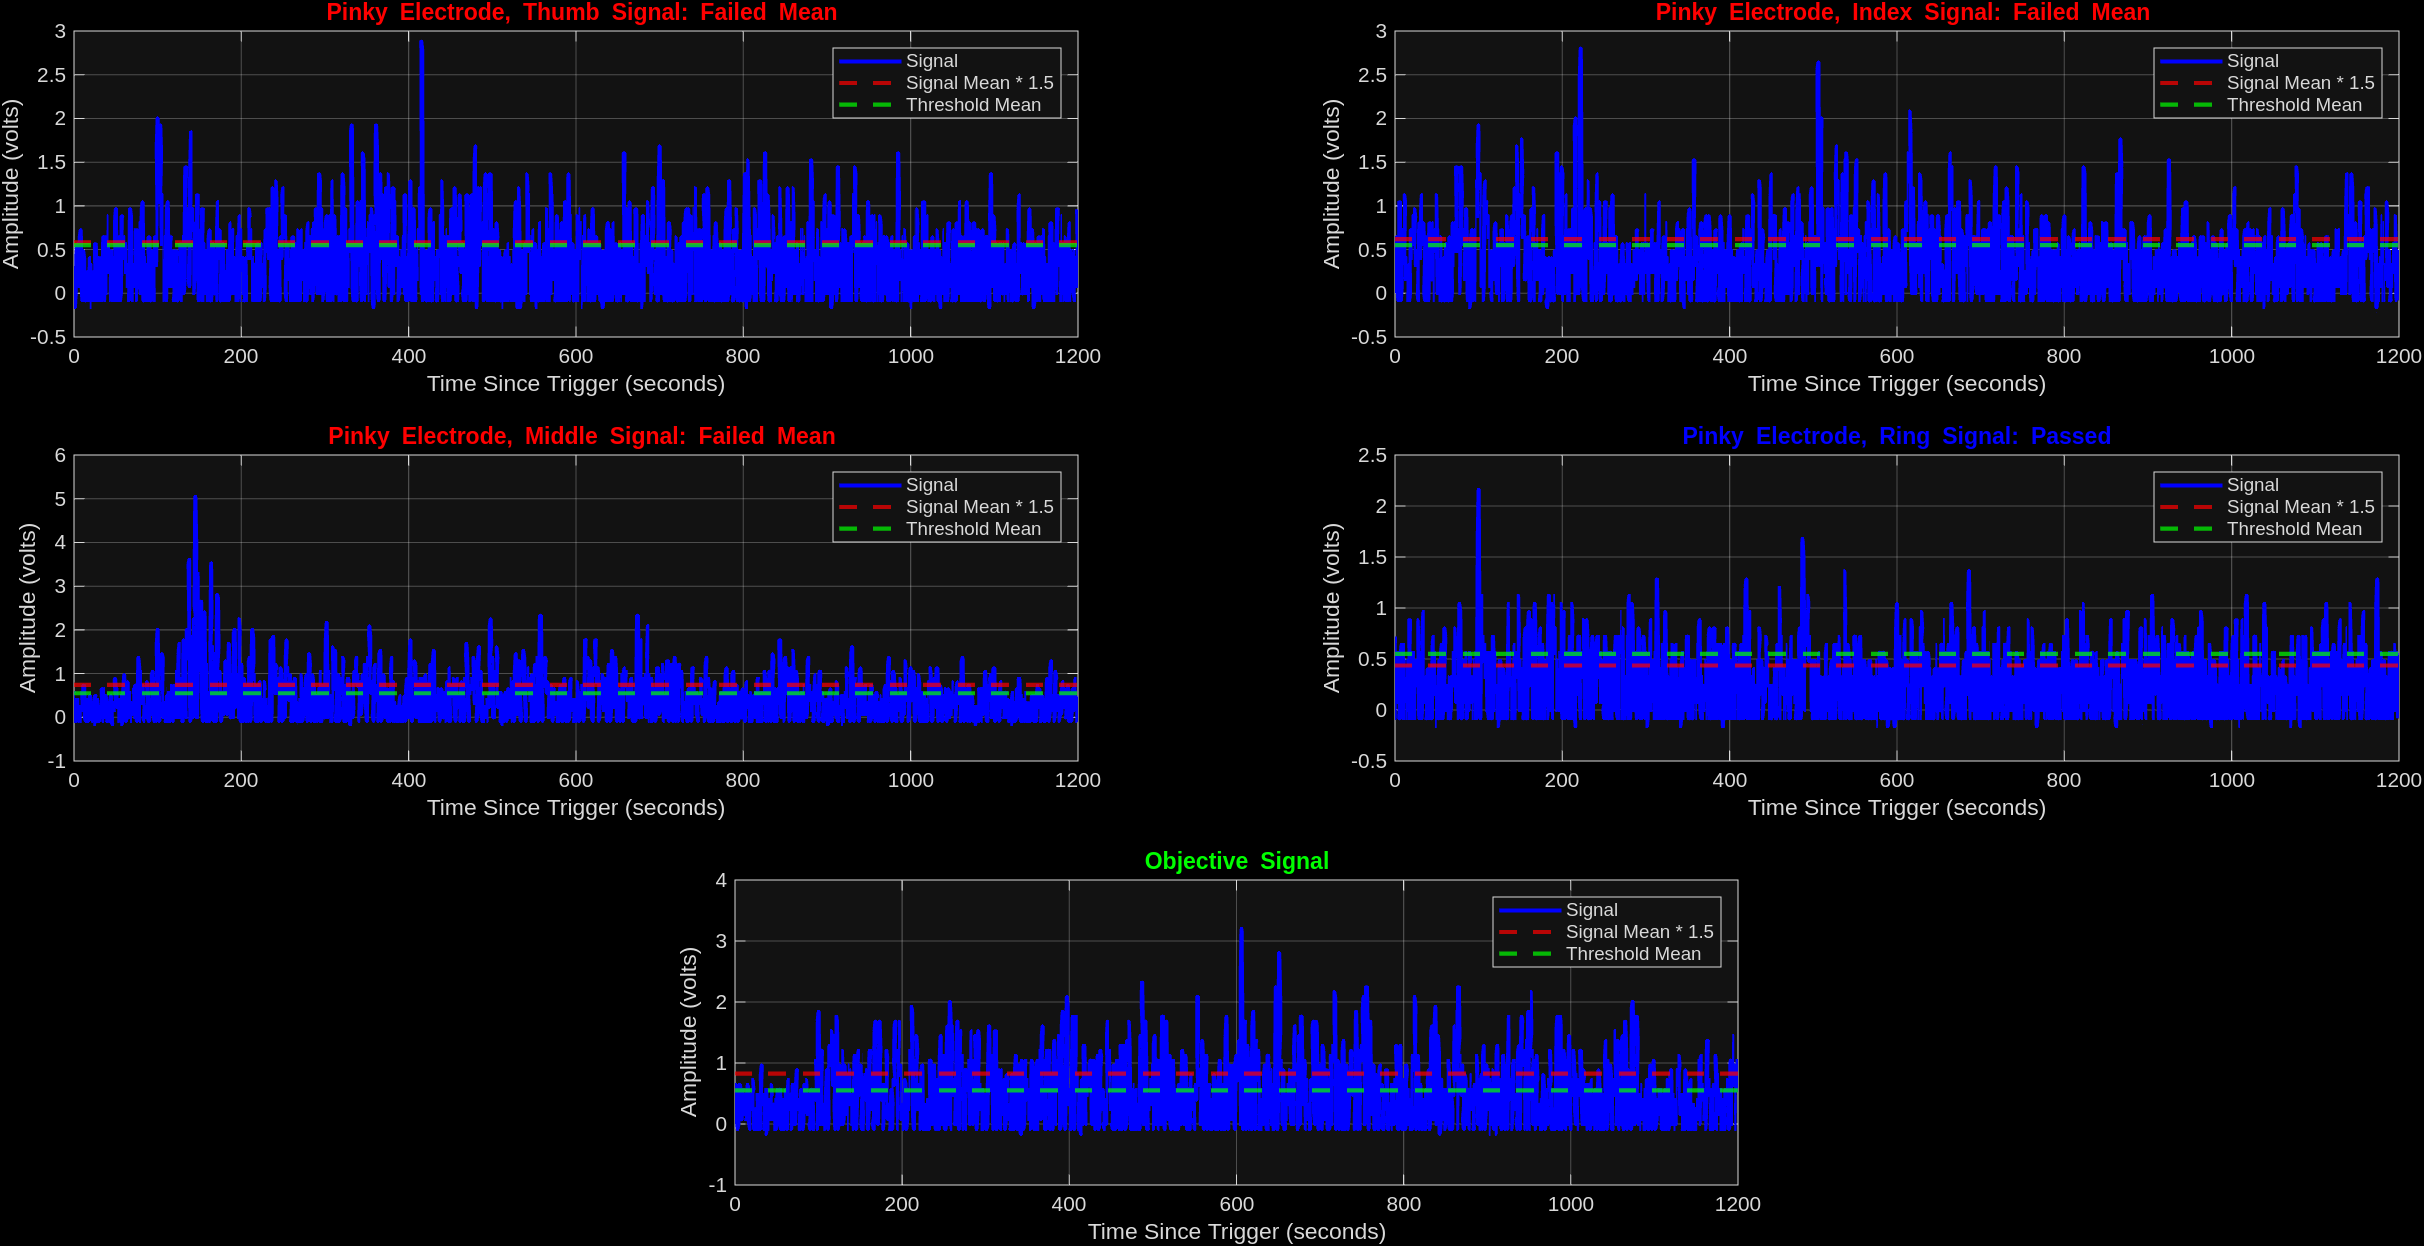Click red dashed line sample in Thumb legend
The width and height of the screenshot is (2424, 1246).
tap(867, 84)
